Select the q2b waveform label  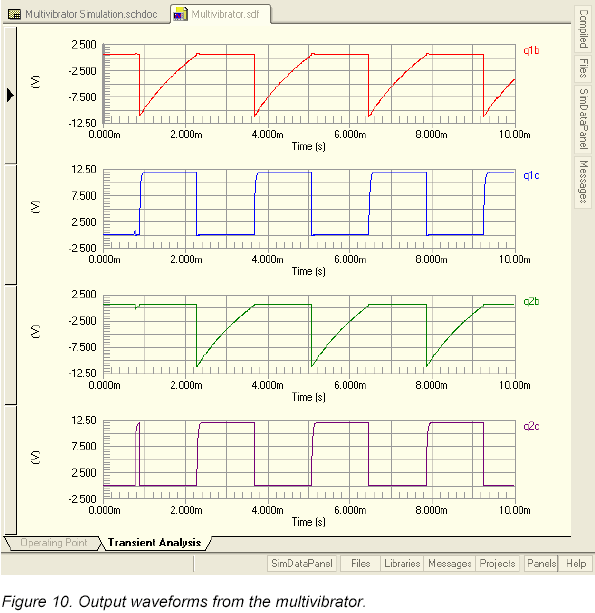[531, 301]
